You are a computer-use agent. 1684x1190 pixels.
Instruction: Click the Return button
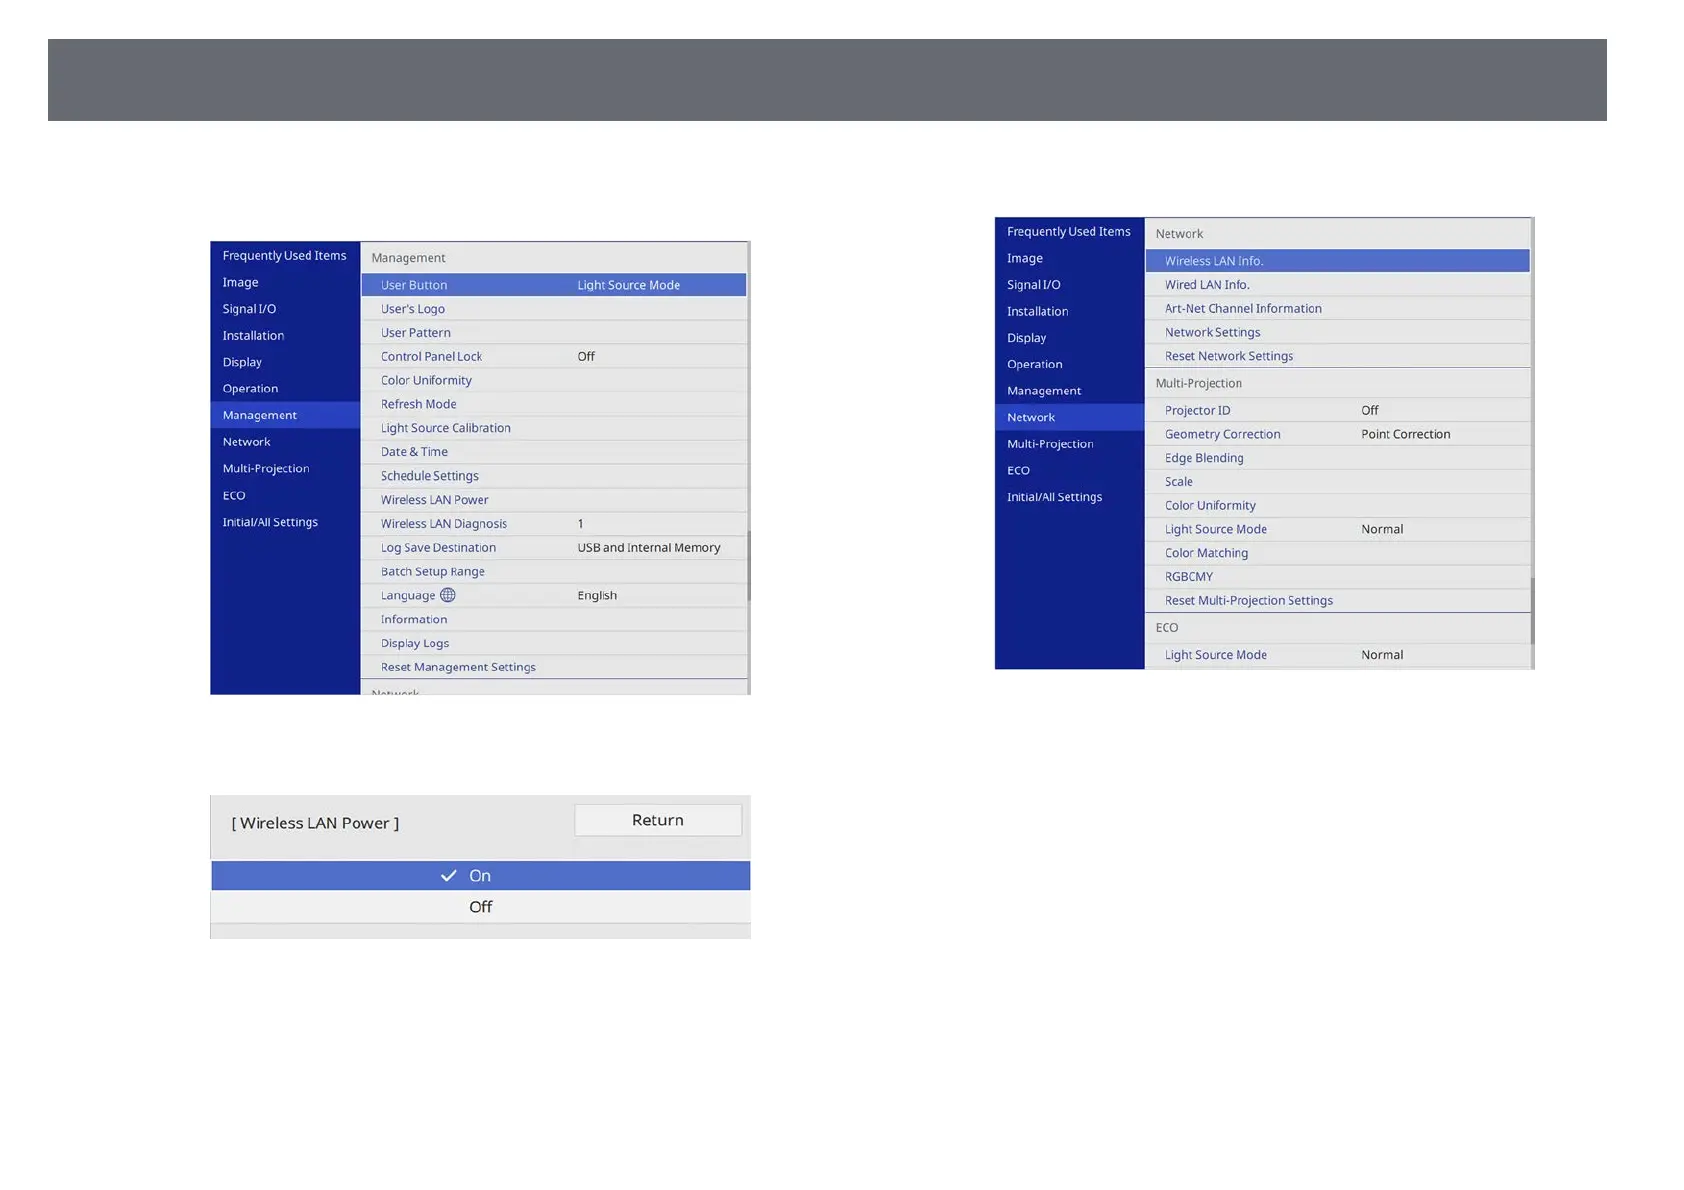tap(658, 820)
